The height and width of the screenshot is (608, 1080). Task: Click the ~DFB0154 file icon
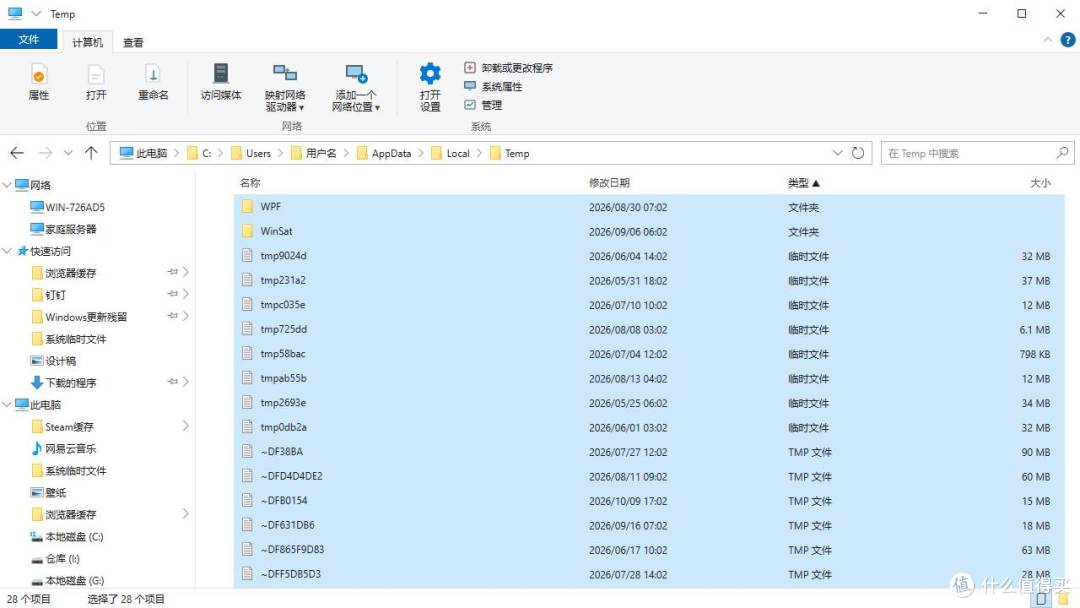247,500
